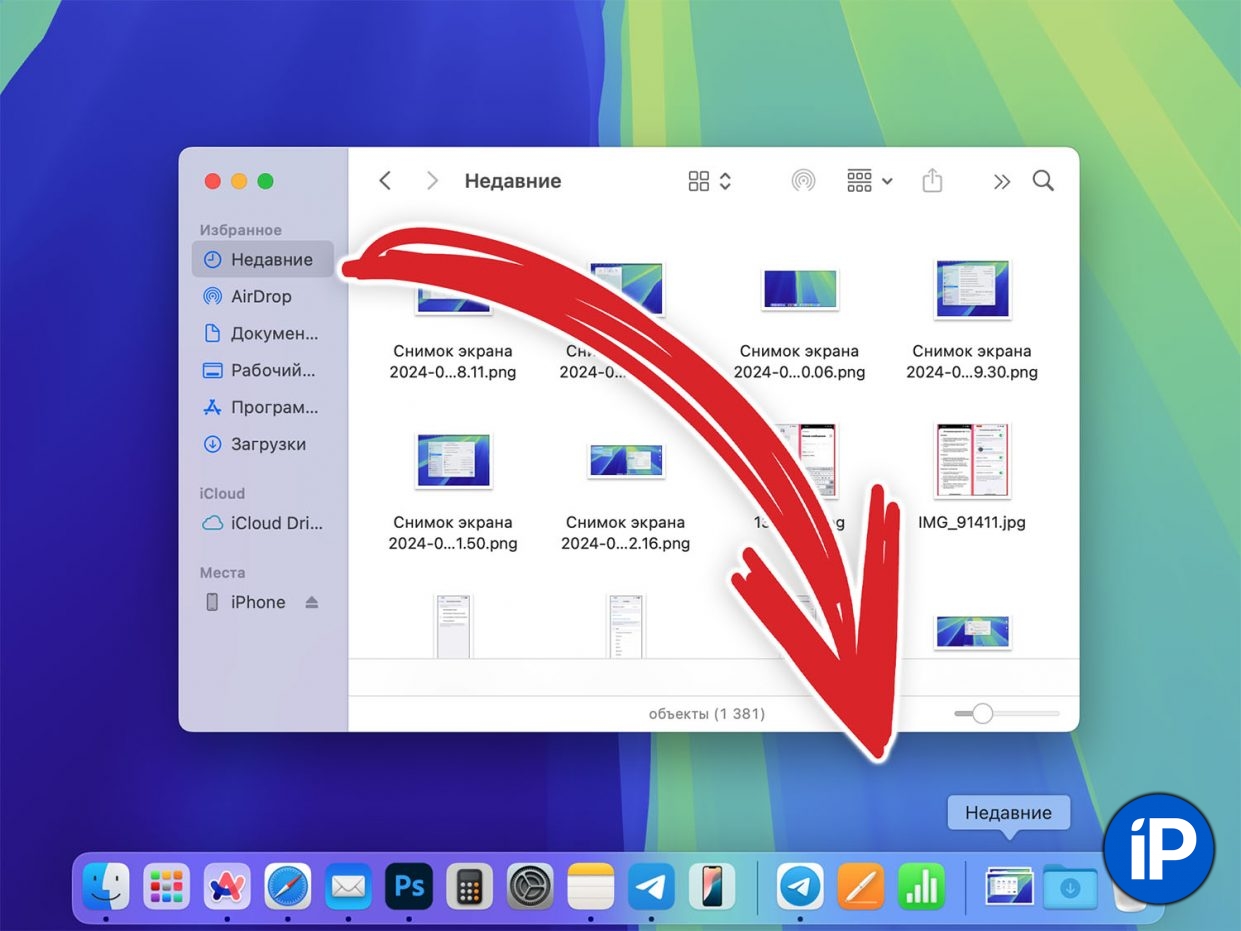Open the Недавние stack in the Dock
This screenshot has height=931, width=1241.
coord(1009,885)
